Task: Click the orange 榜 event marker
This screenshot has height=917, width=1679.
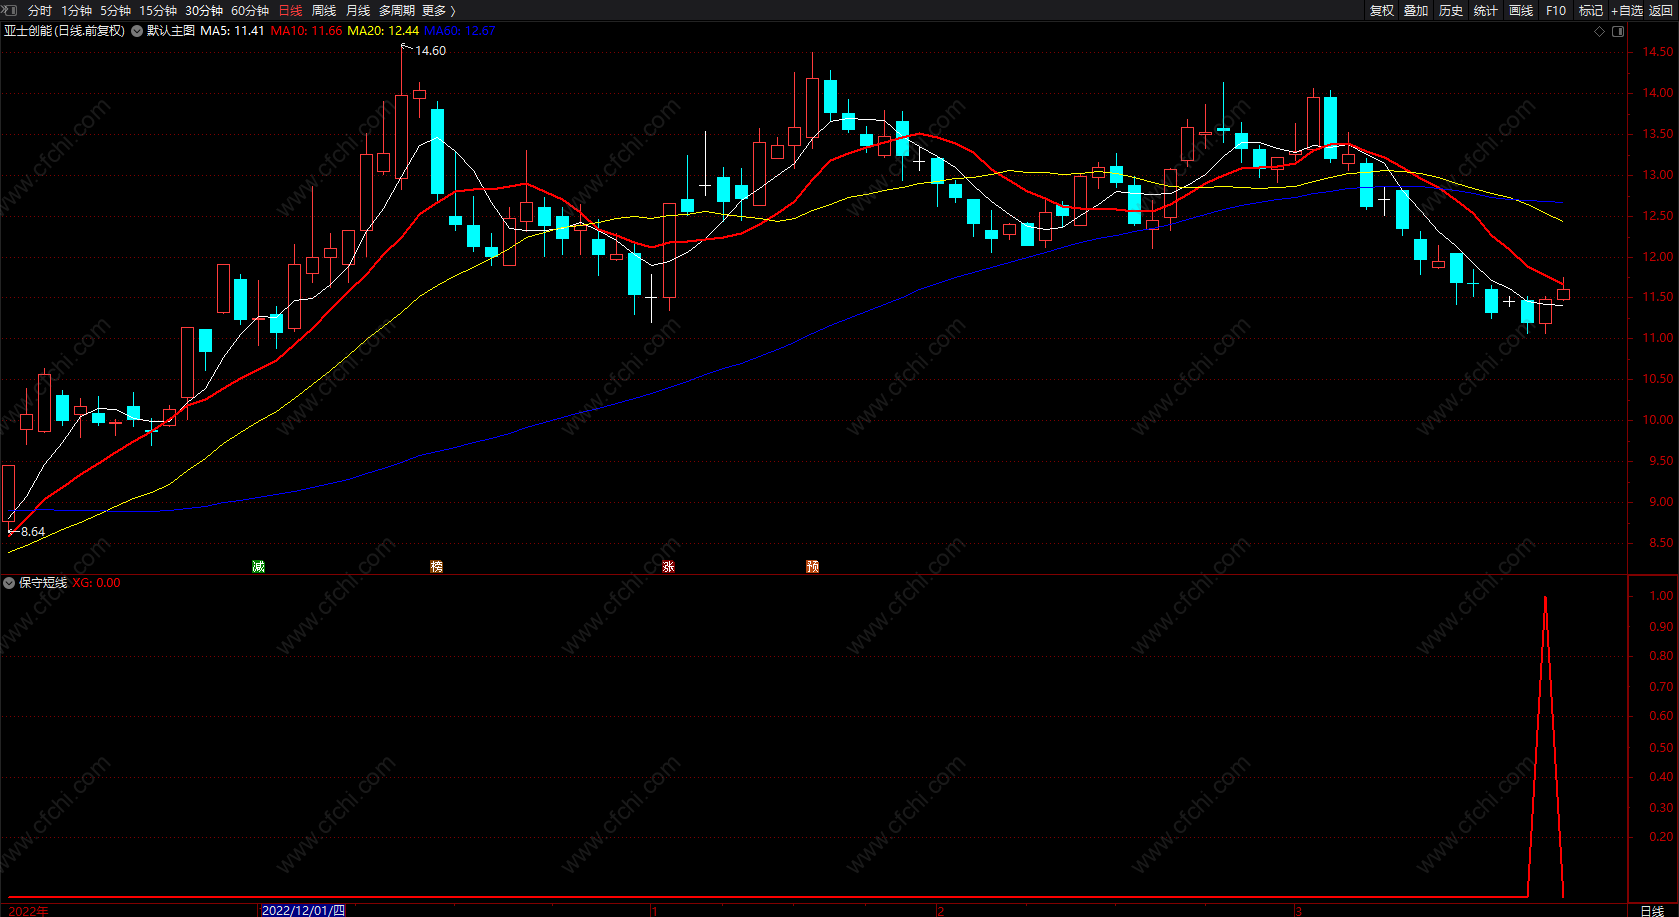Action: pyautogui.click(x=436, y=567)
